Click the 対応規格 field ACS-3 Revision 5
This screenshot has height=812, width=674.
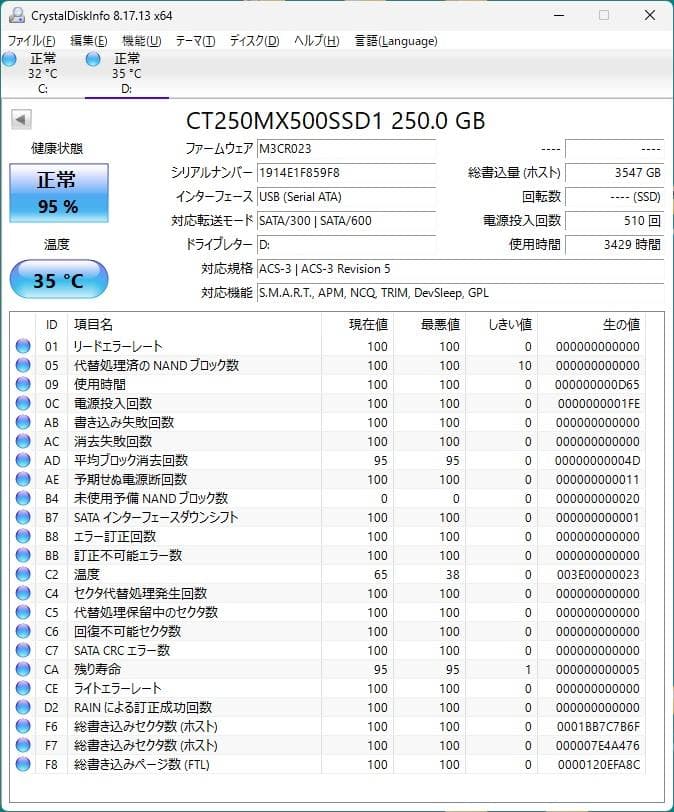(460, 269)
